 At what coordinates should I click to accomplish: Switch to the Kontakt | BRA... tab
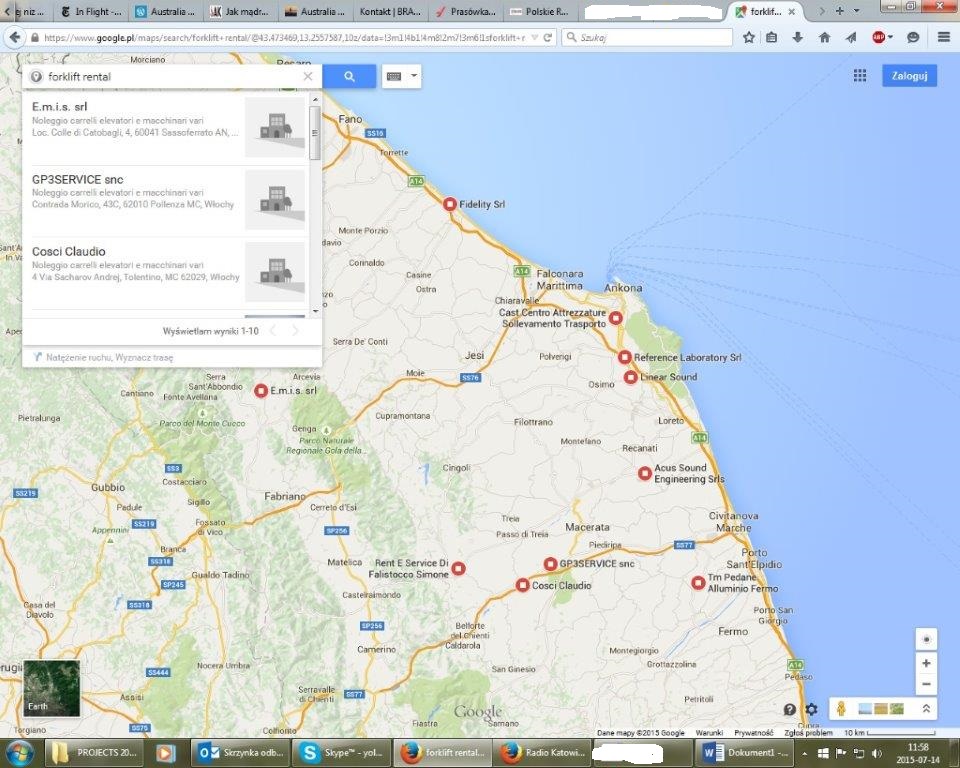[x=389, y=12]
